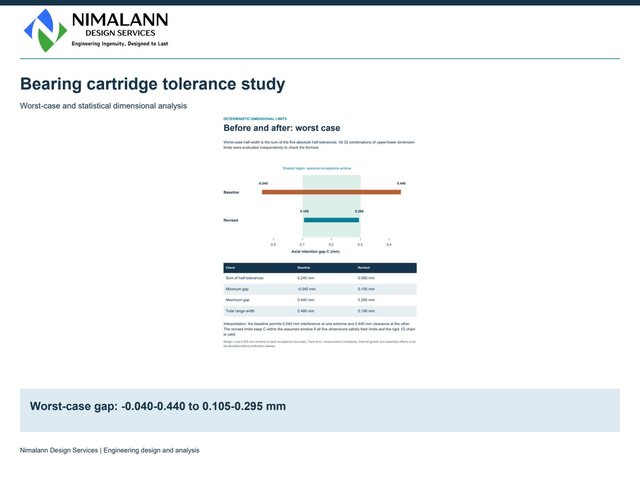The width and height of the screenshot is (640, 480).
Task: Click the Baseline value in the Minimum gap row
Action: click(307, 289)
